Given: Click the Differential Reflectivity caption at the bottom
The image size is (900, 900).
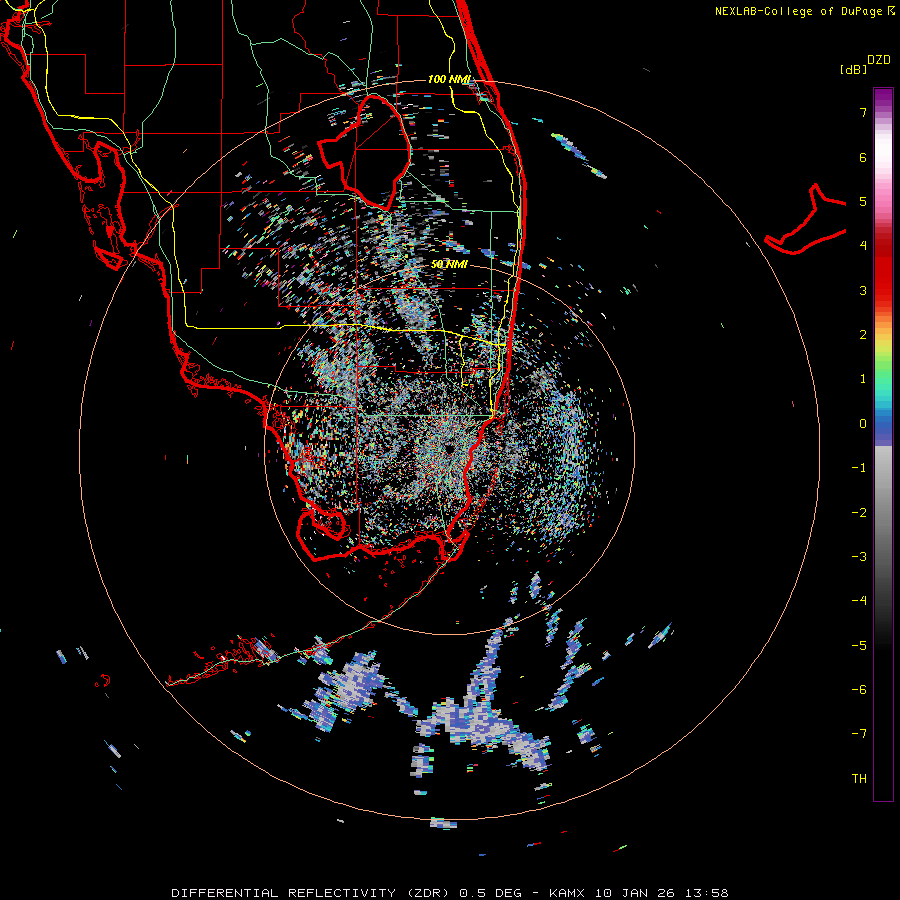Looking at the screenshot, I should tap(450, 893).
